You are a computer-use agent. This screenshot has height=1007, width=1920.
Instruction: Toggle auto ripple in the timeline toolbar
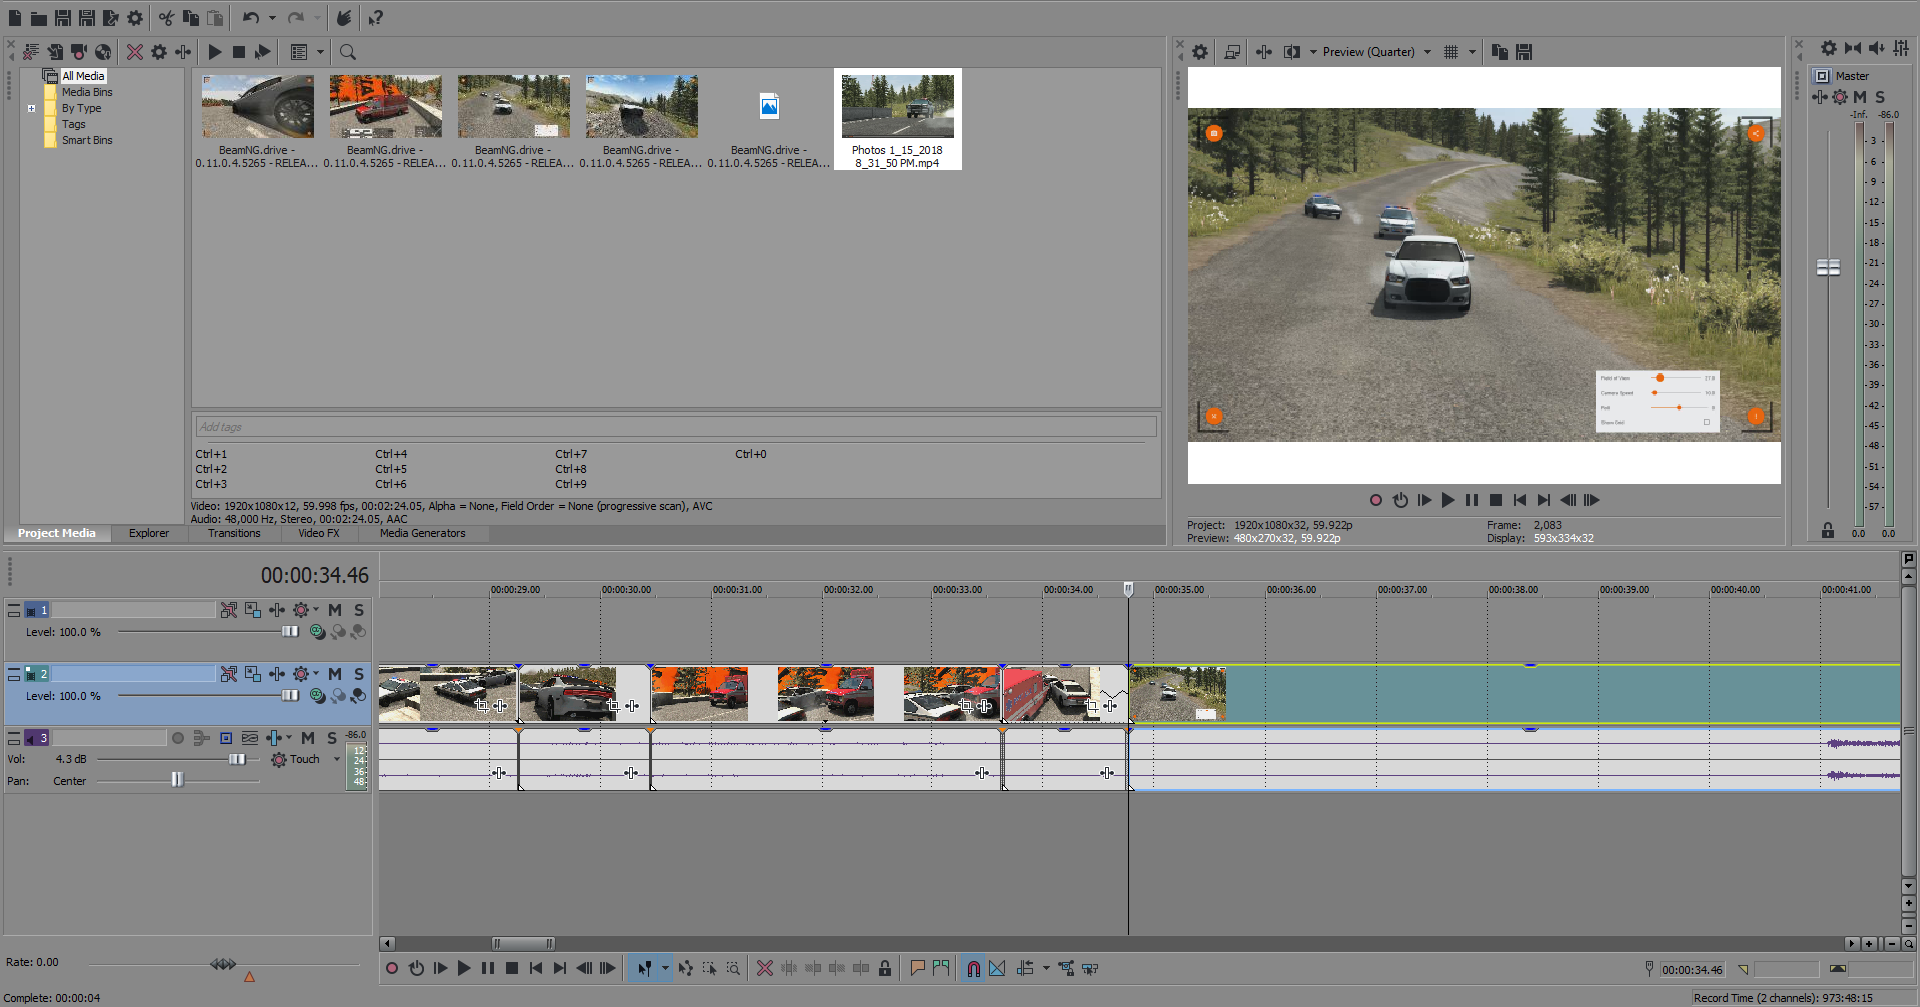[1026, 968]
